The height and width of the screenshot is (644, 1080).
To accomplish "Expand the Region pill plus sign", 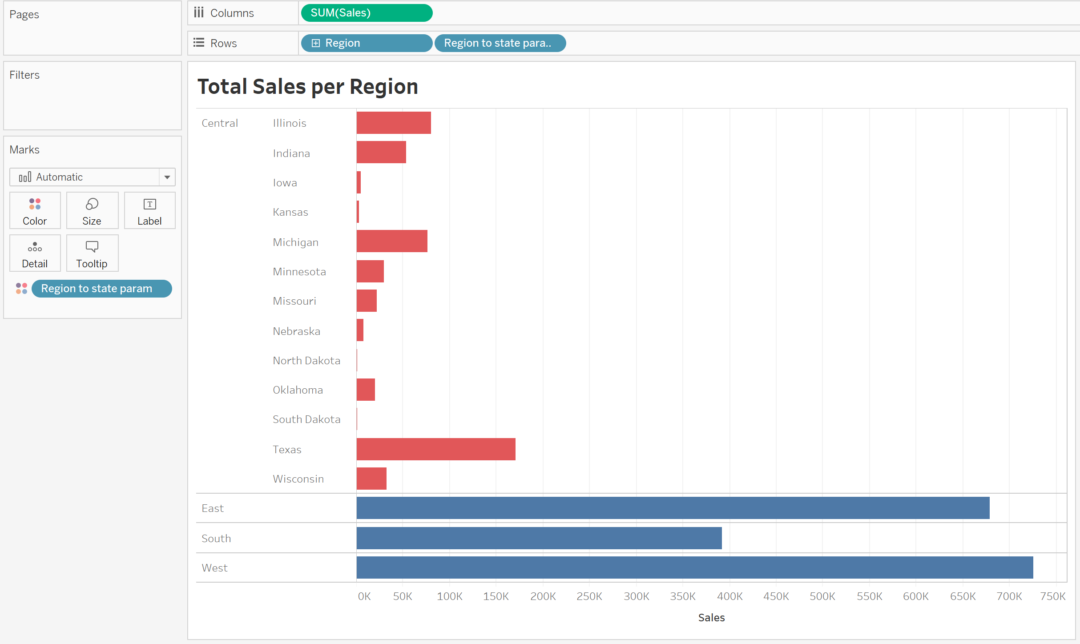I will (316, 43).
